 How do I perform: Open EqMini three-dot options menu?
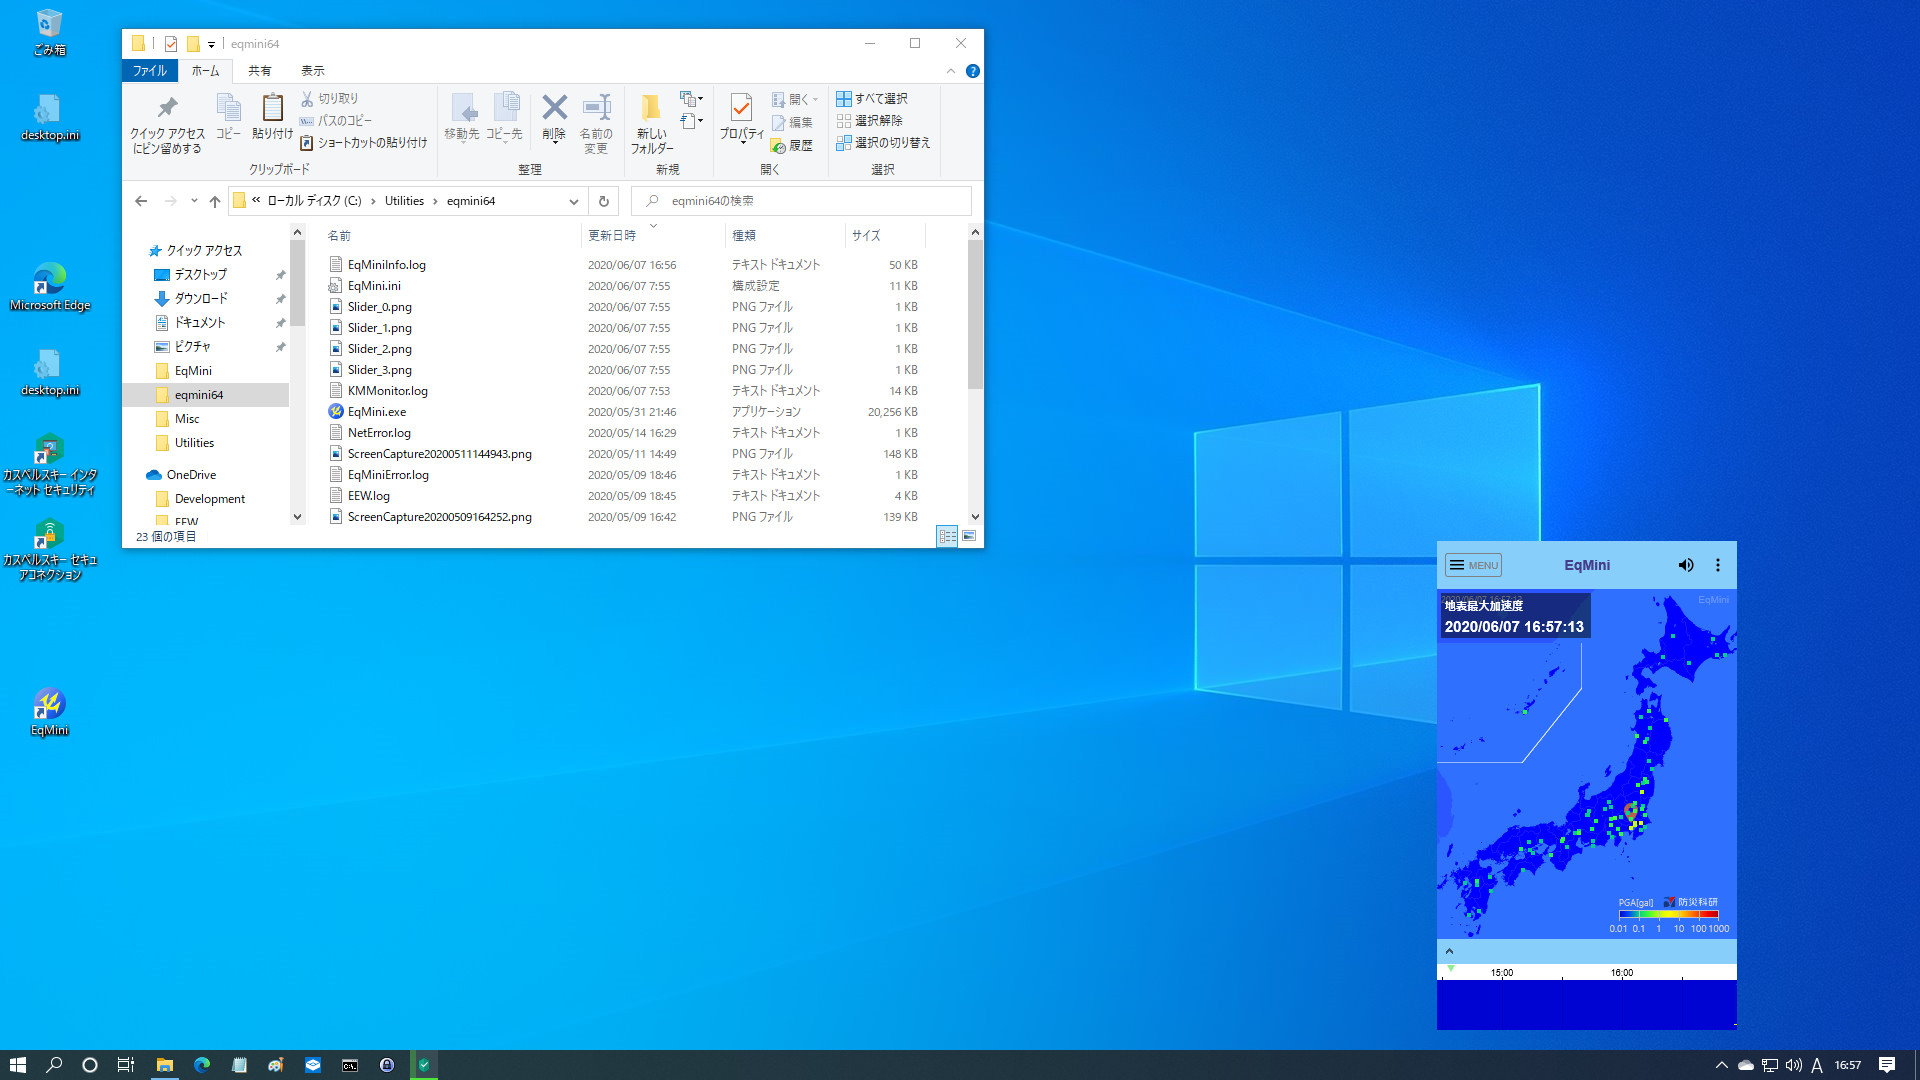pyautogui.click(x=1718, y=565)
